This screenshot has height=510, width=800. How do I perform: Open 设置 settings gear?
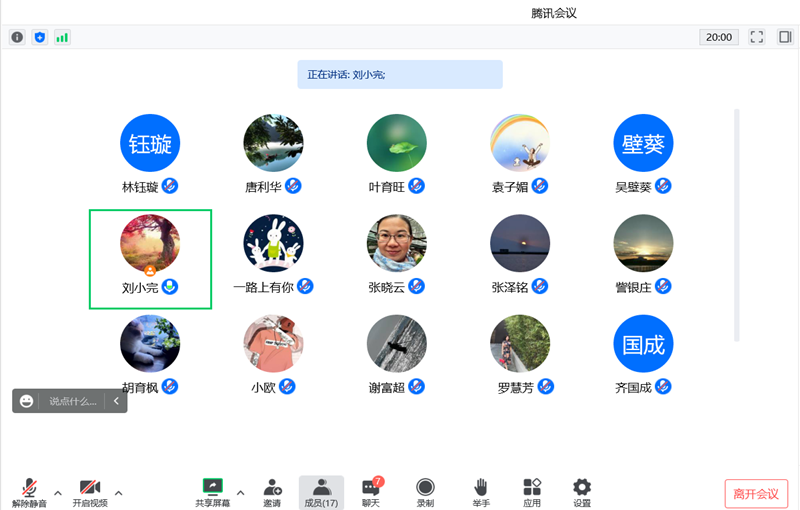[582, 493]
